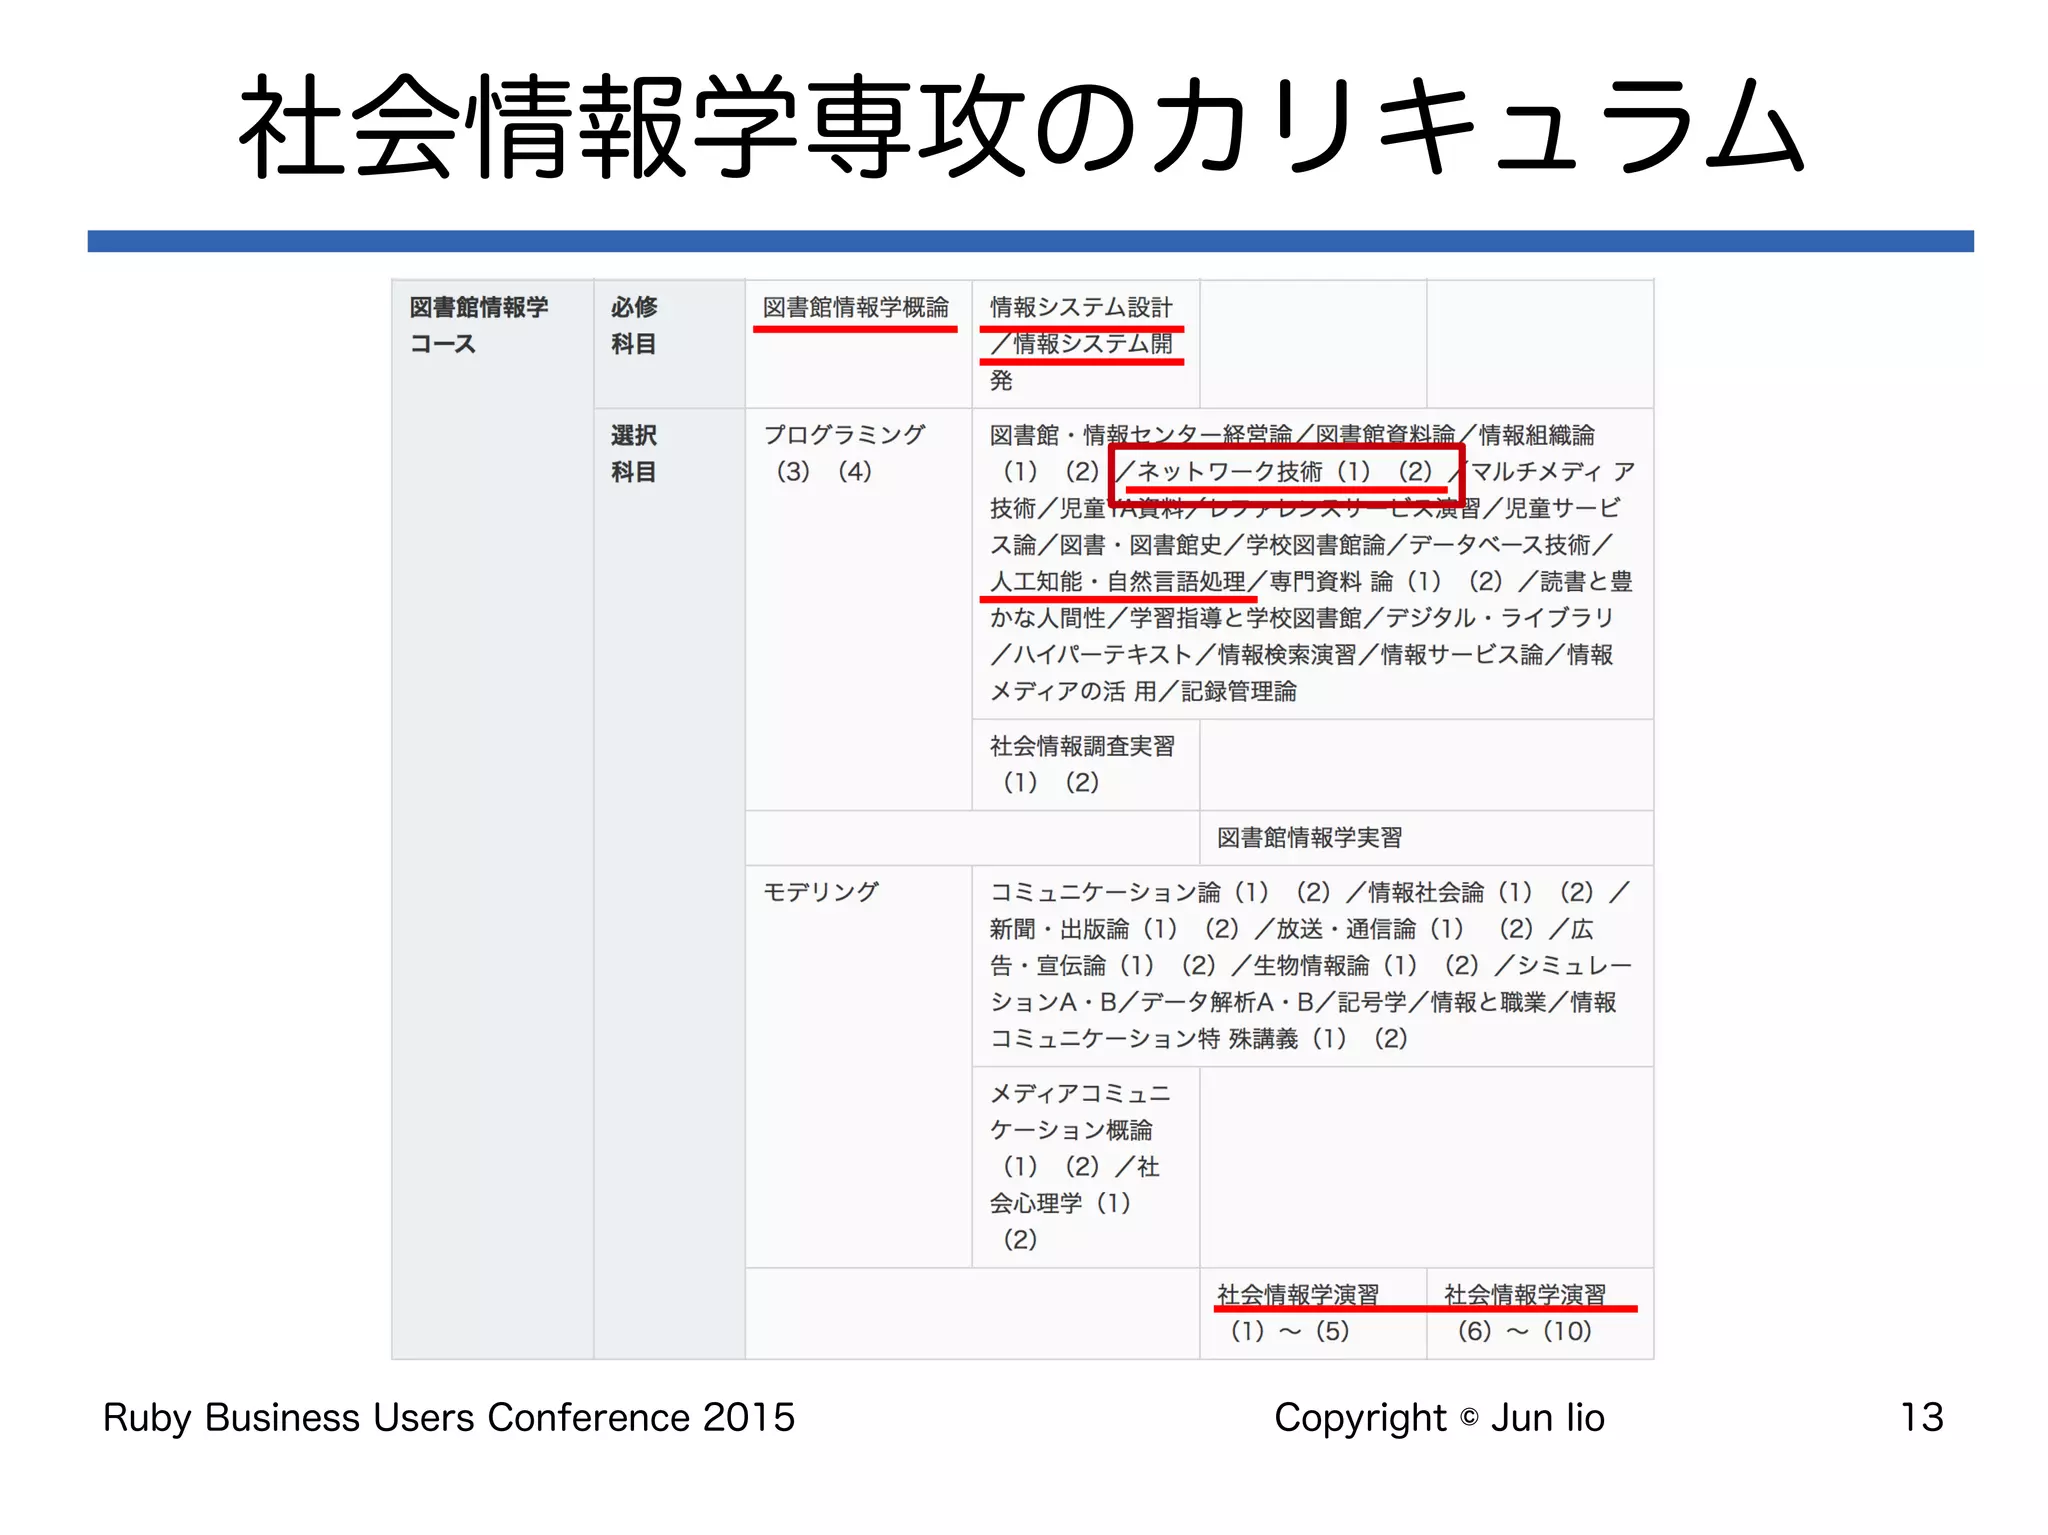Select the 社会情報調査実習 (1) (2) cell

click(x=1085, y=764)
